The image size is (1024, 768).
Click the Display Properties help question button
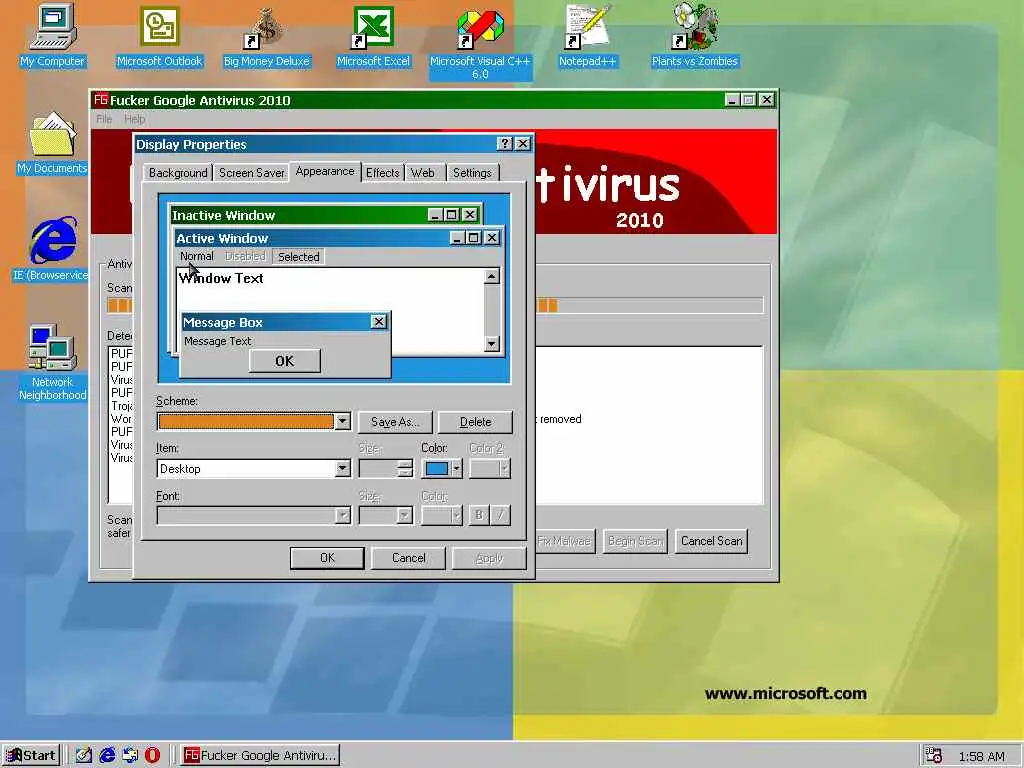[505, 144]
